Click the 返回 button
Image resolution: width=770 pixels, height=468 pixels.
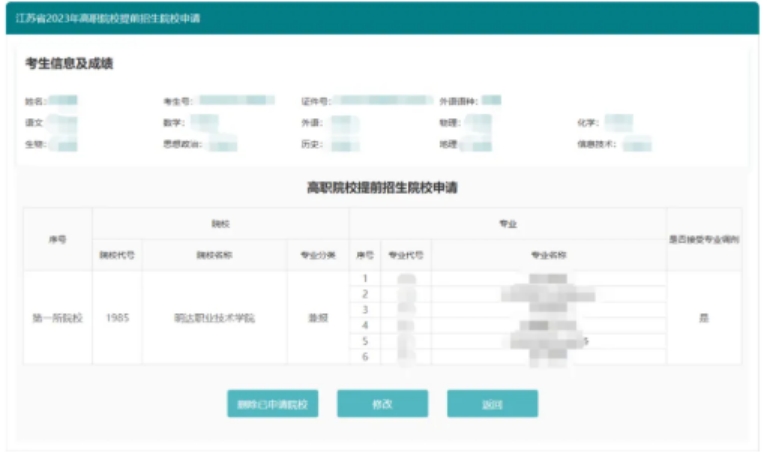pos(492,404)
